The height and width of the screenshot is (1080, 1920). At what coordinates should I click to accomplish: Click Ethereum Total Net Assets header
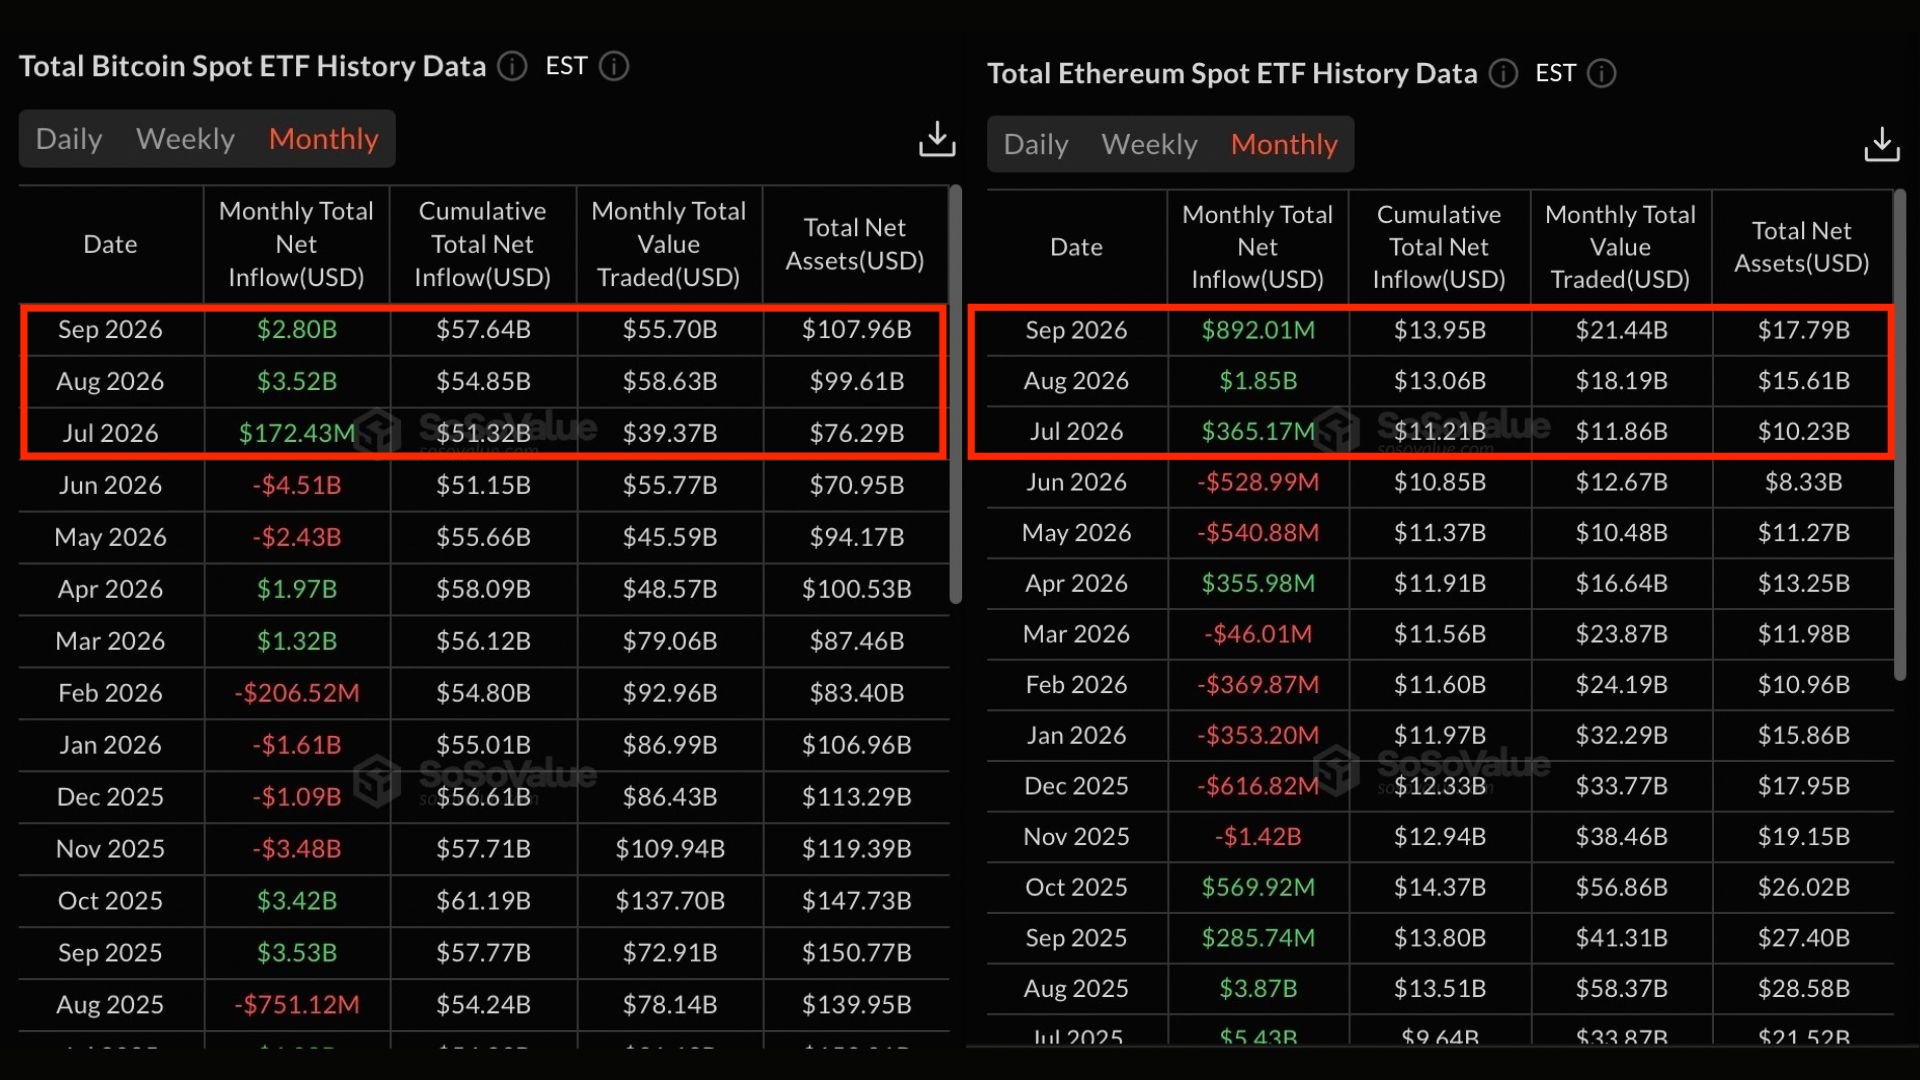pos(1802,247)
